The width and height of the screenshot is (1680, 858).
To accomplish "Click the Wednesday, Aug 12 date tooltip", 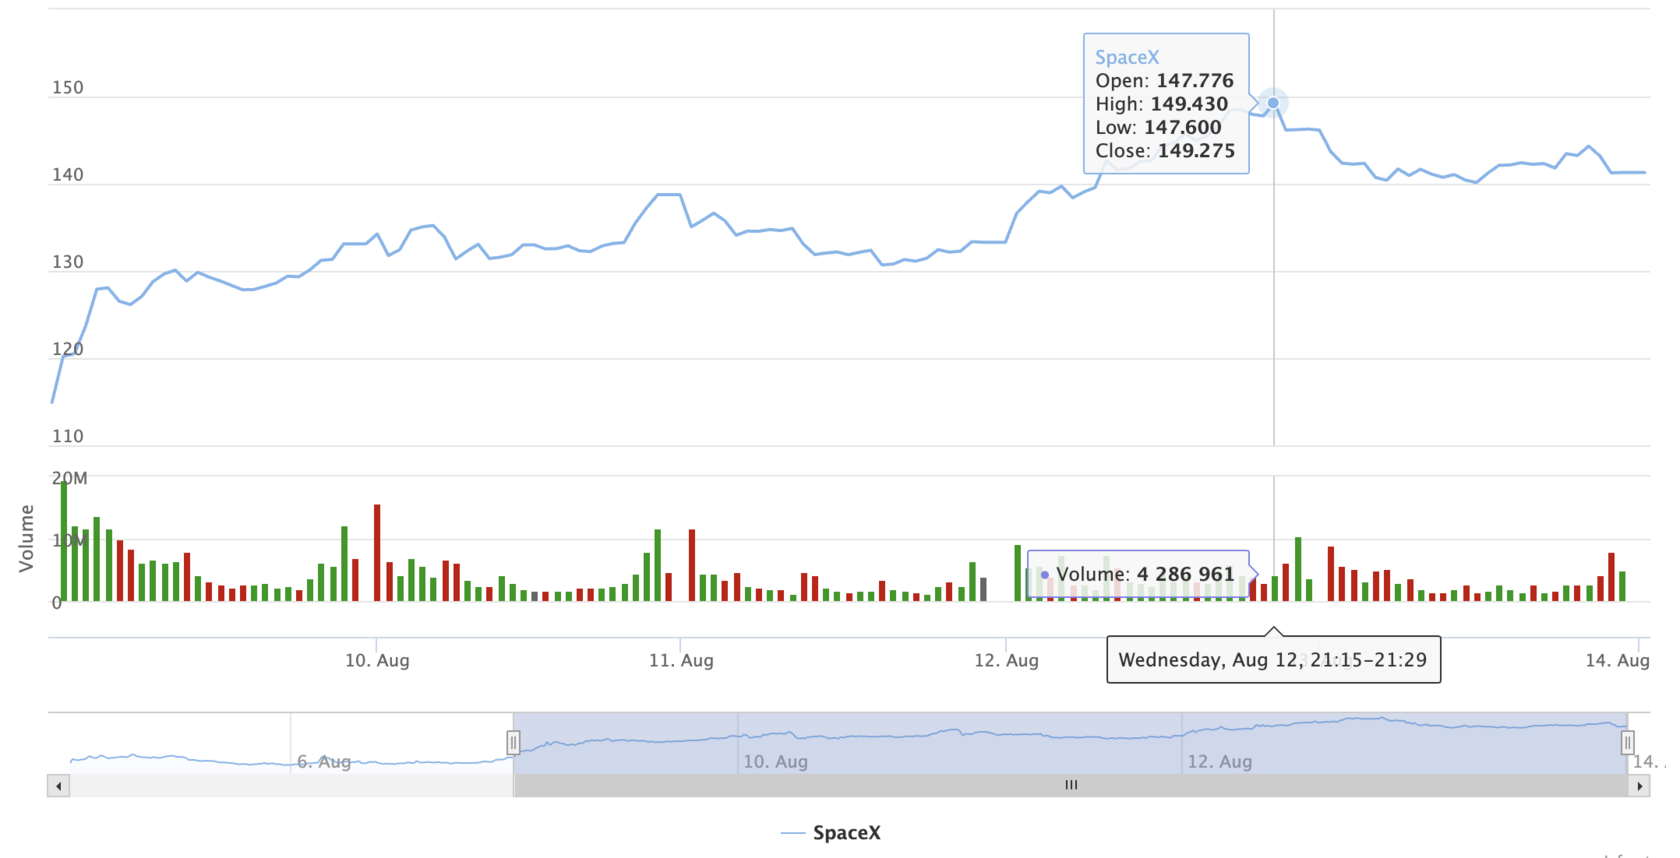I will pos(1273,660).
